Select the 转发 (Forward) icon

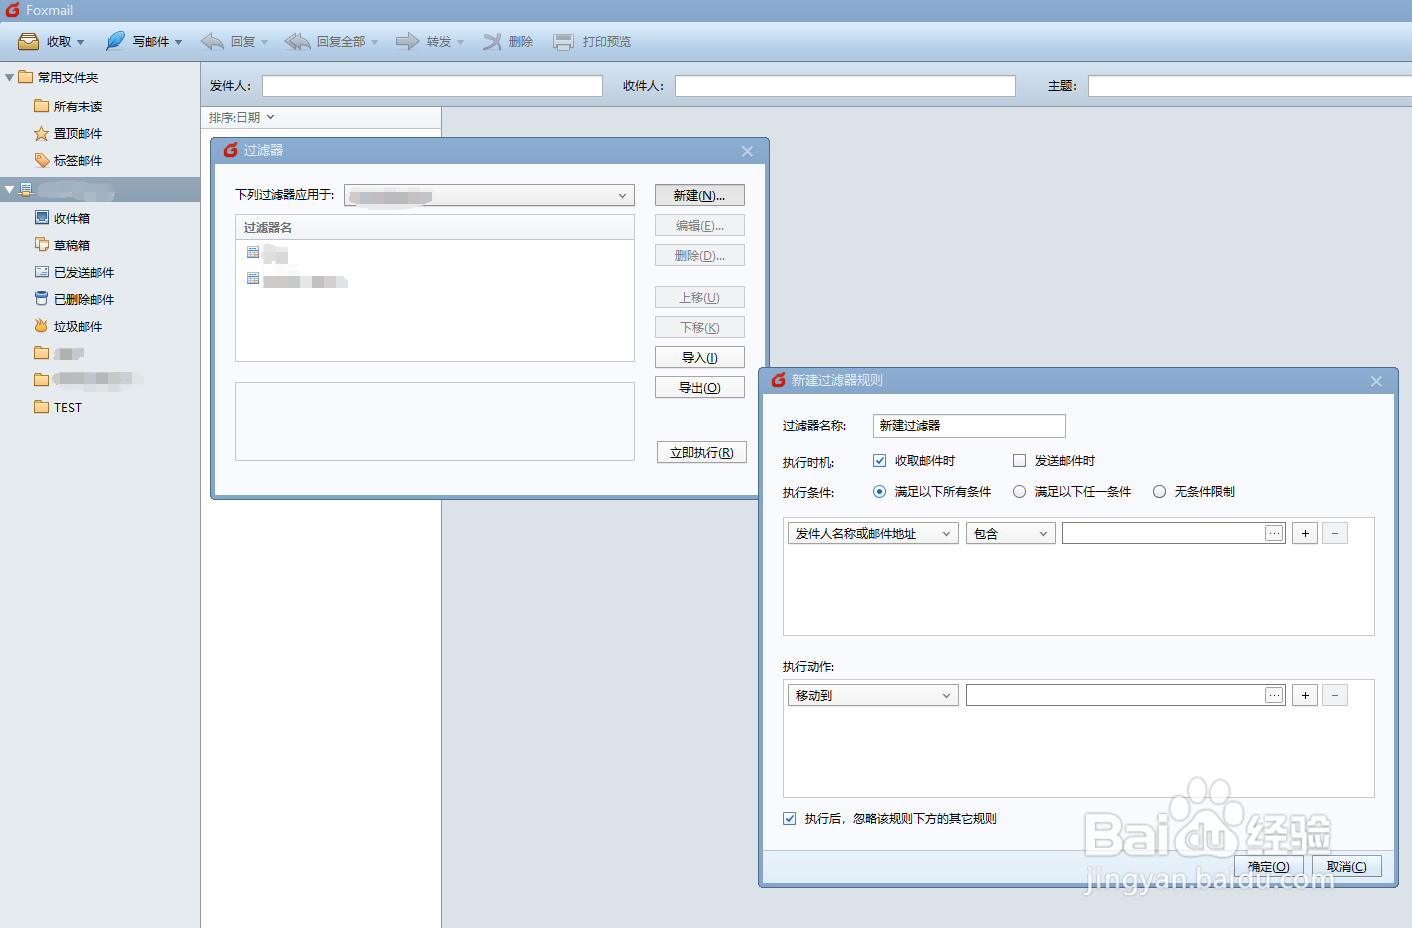click(x=407, y=41)
